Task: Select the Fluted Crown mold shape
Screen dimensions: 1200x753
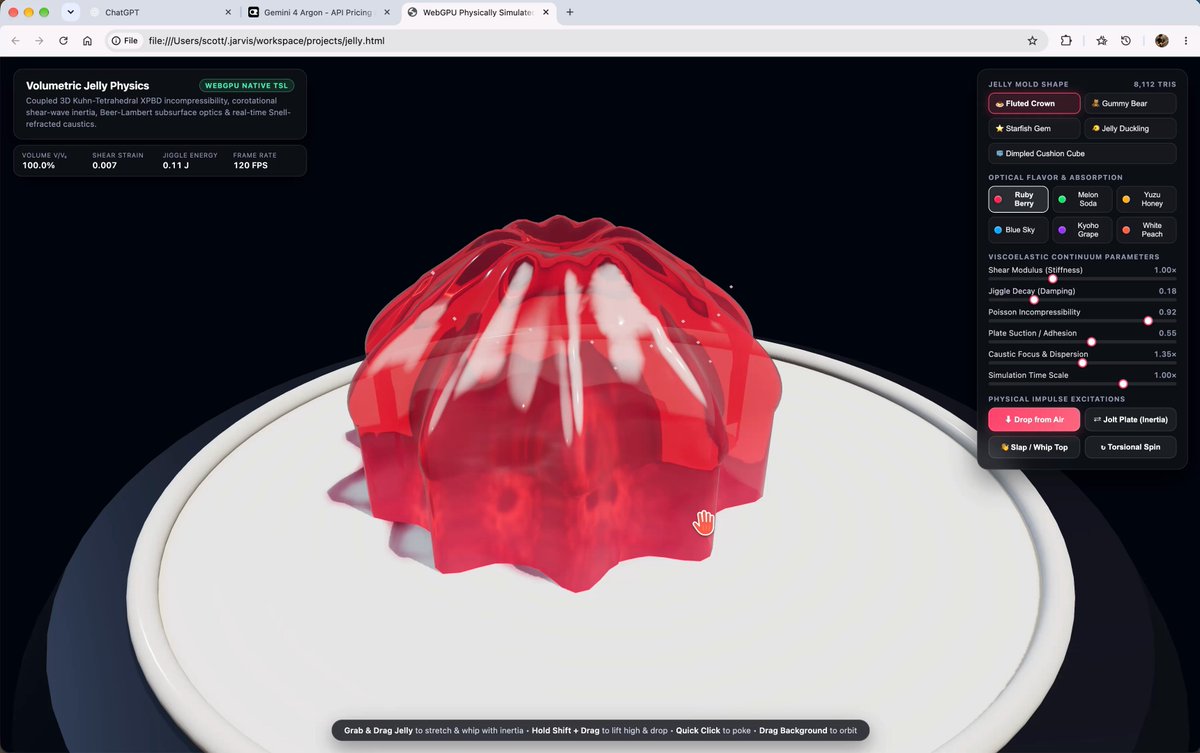Action: click(x=1034, y=103)
